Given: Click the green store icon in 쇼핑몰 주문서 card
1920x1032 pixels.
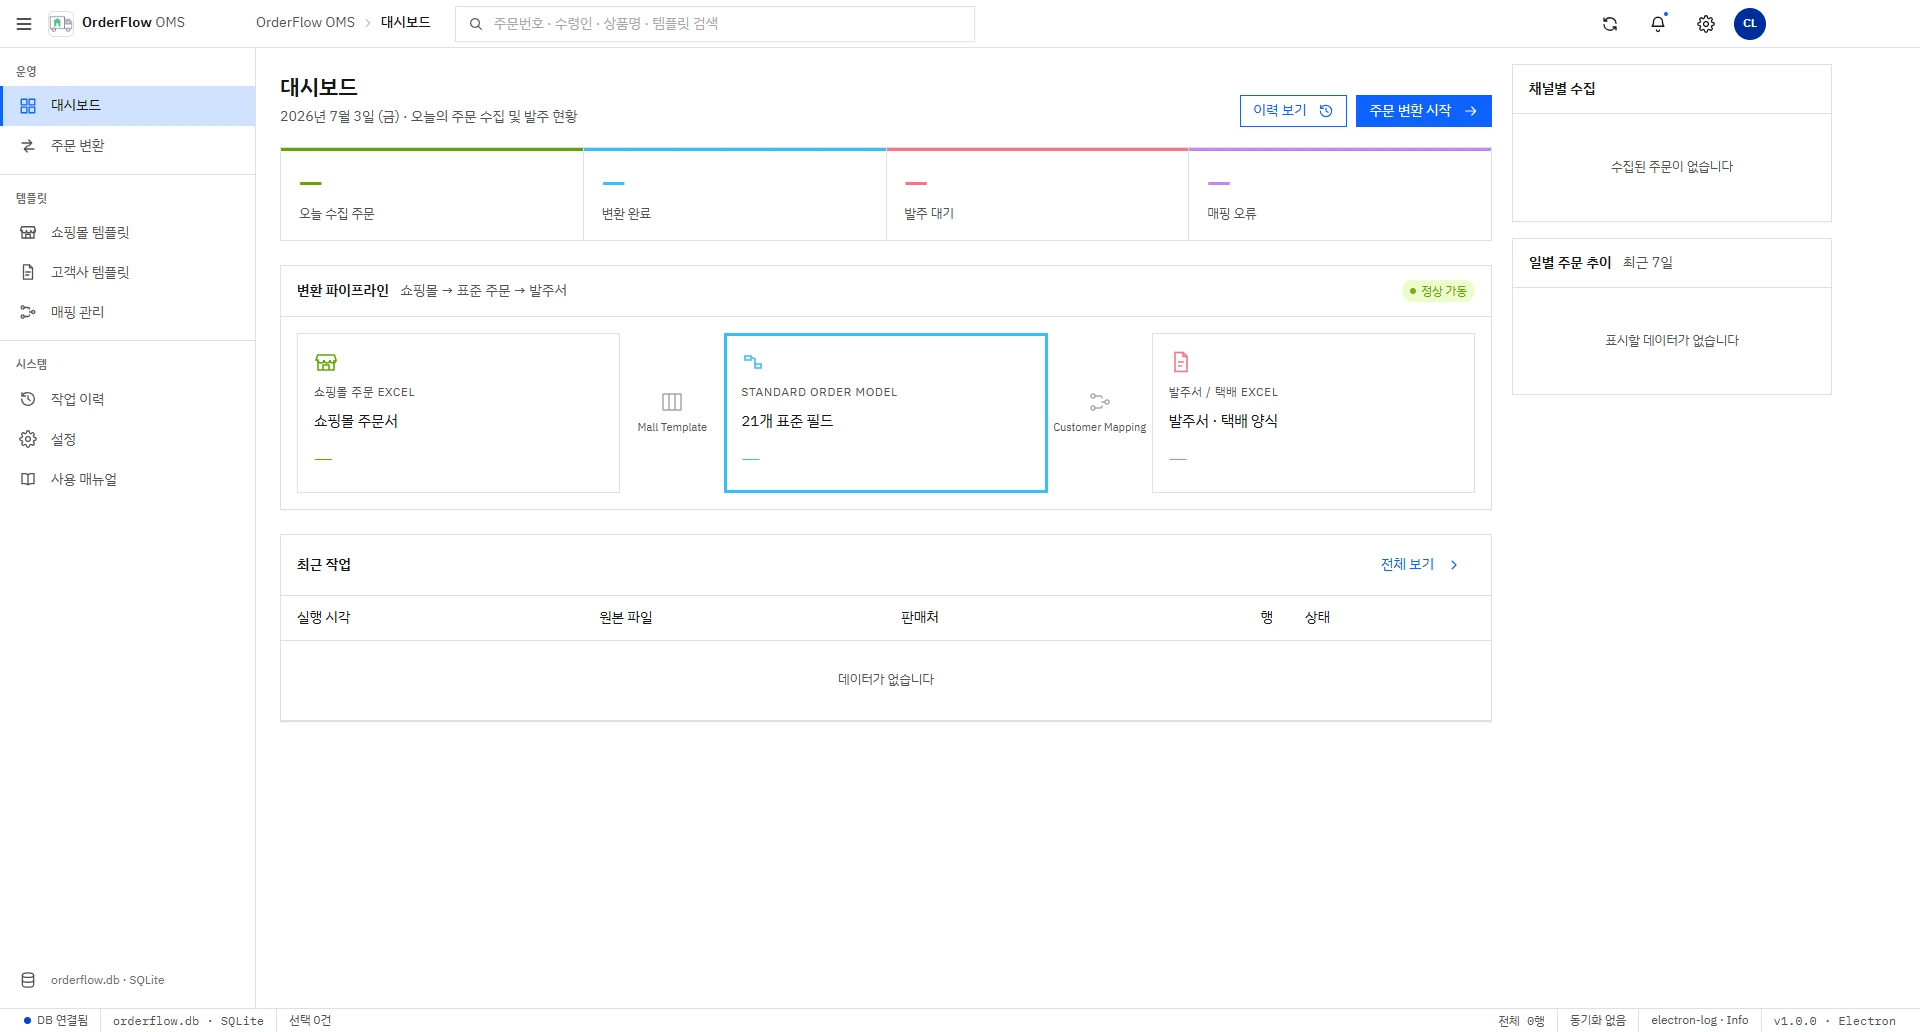Looking at the screenshot, I should pyautogui.click(x=326, y=362).
